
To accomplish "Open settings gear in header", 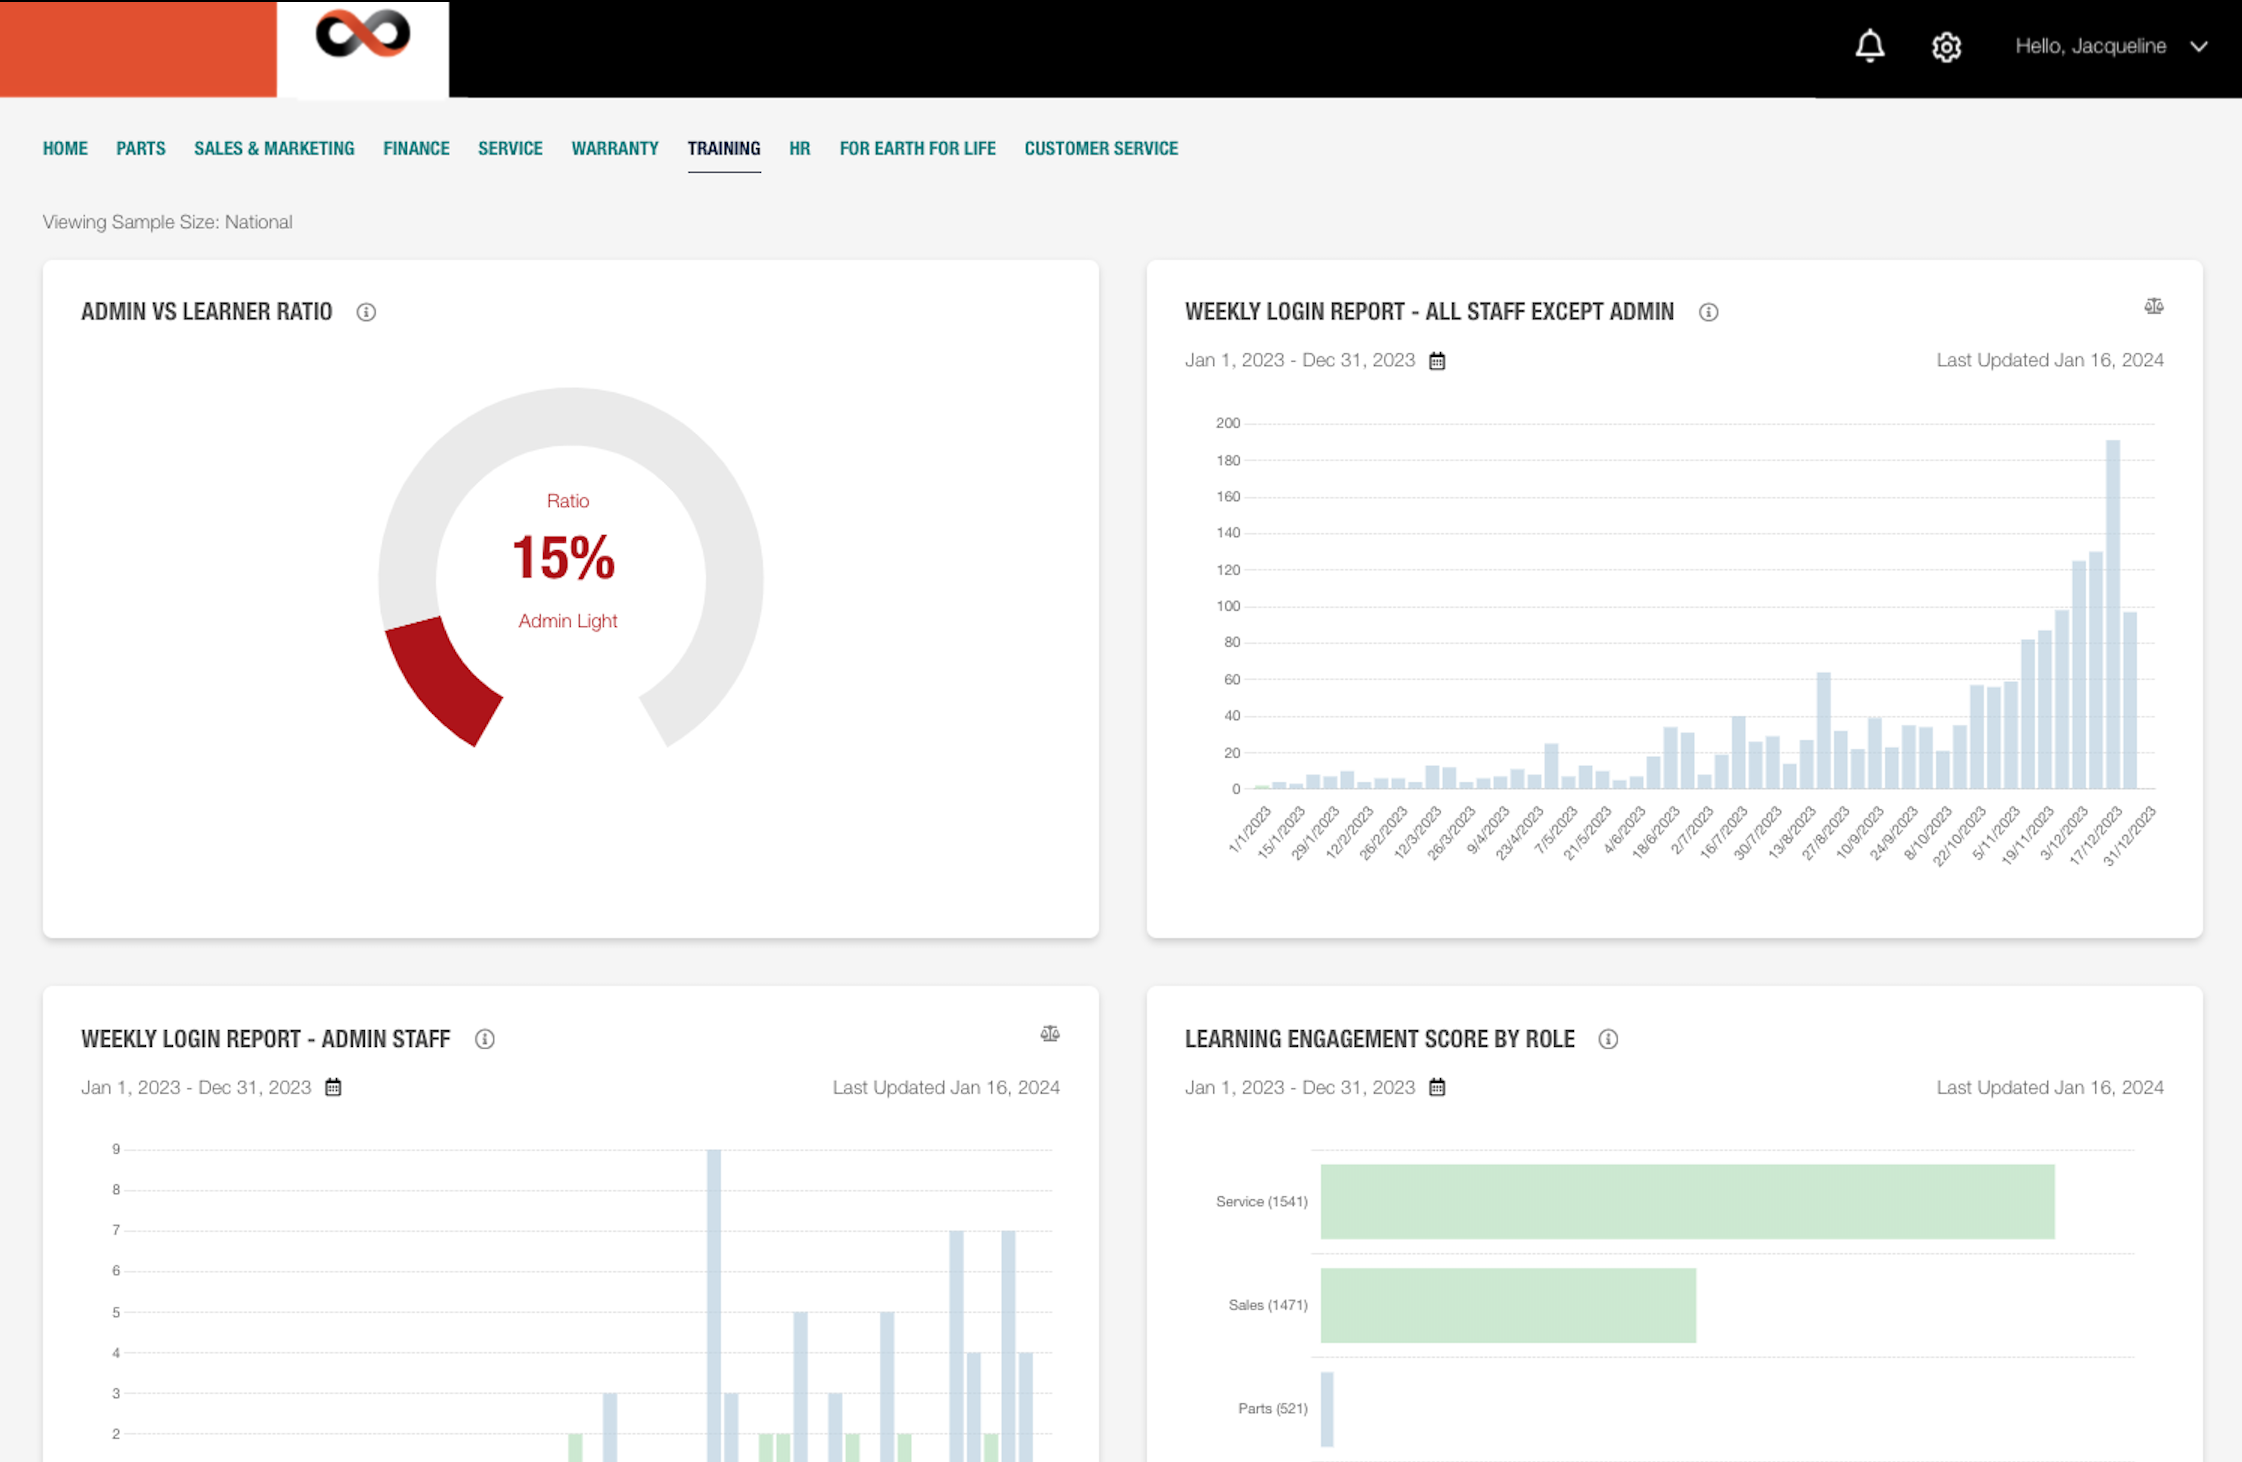I will [1945, 47].
